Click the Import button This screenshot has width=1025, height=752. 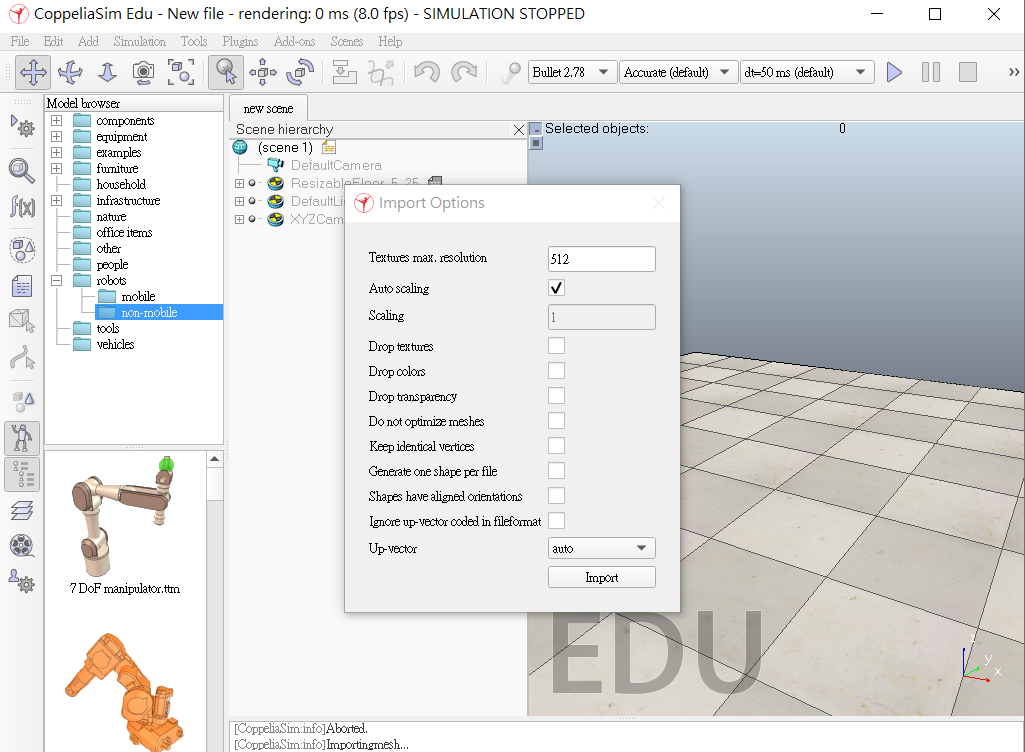click(601, 577)
